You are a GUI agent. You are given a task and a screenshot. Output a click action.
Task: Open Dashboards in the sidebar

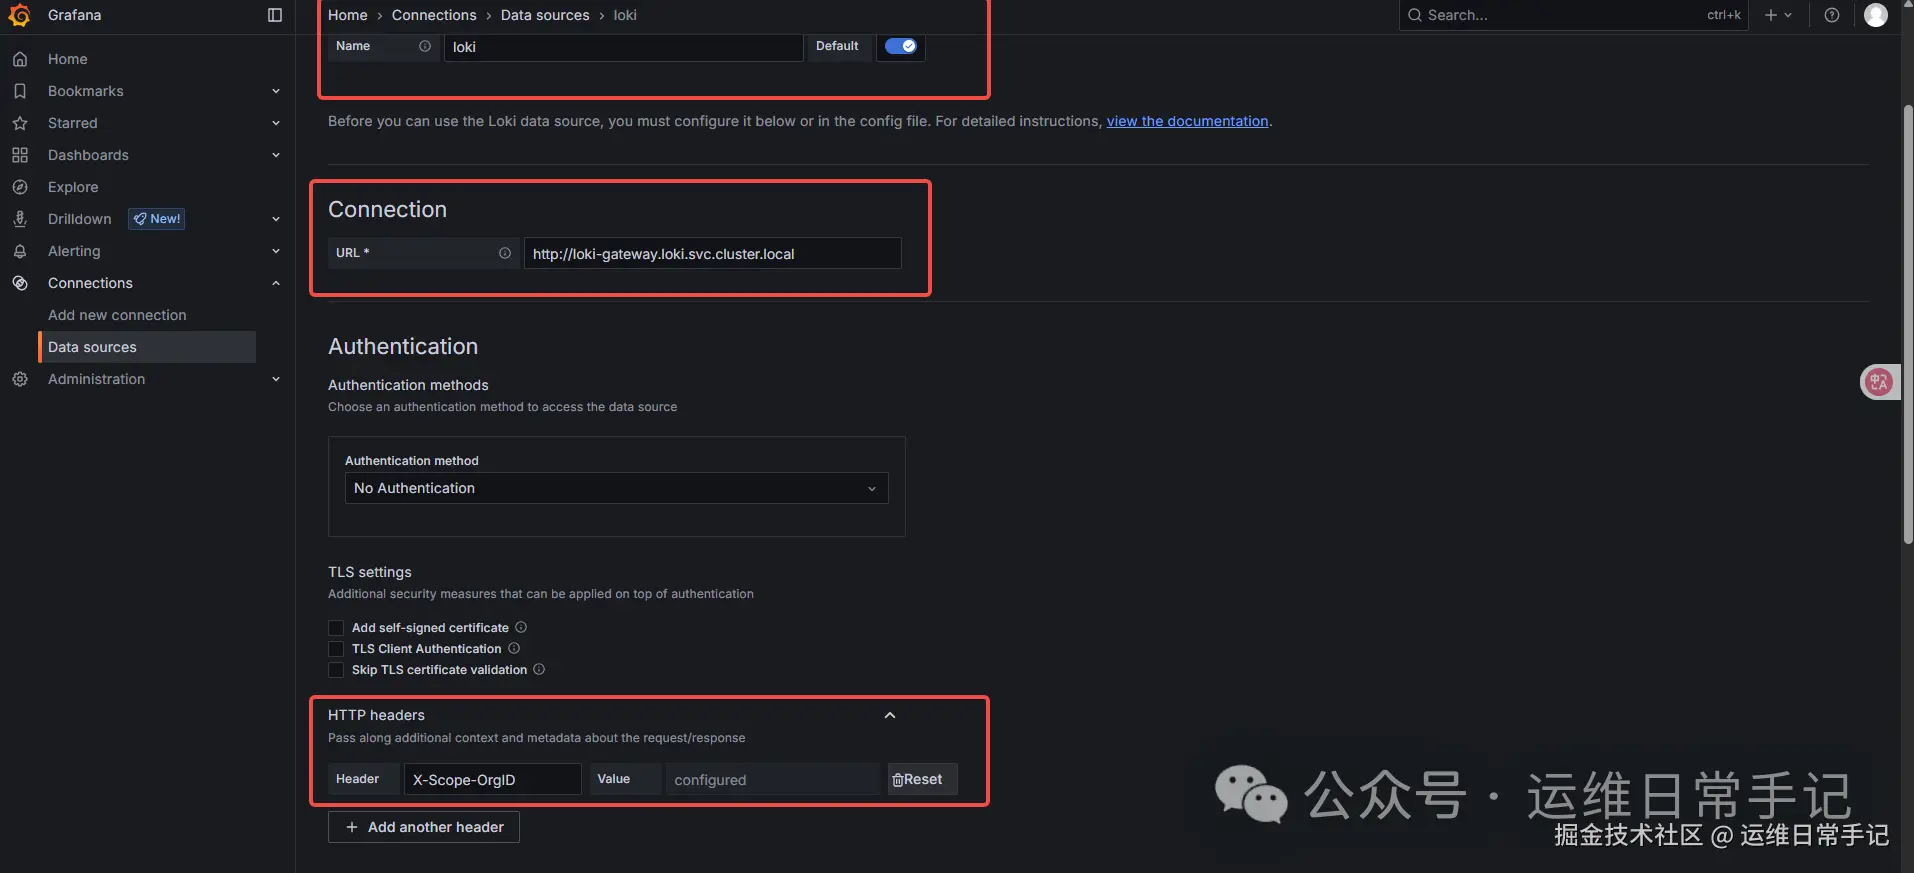point(88,155)
